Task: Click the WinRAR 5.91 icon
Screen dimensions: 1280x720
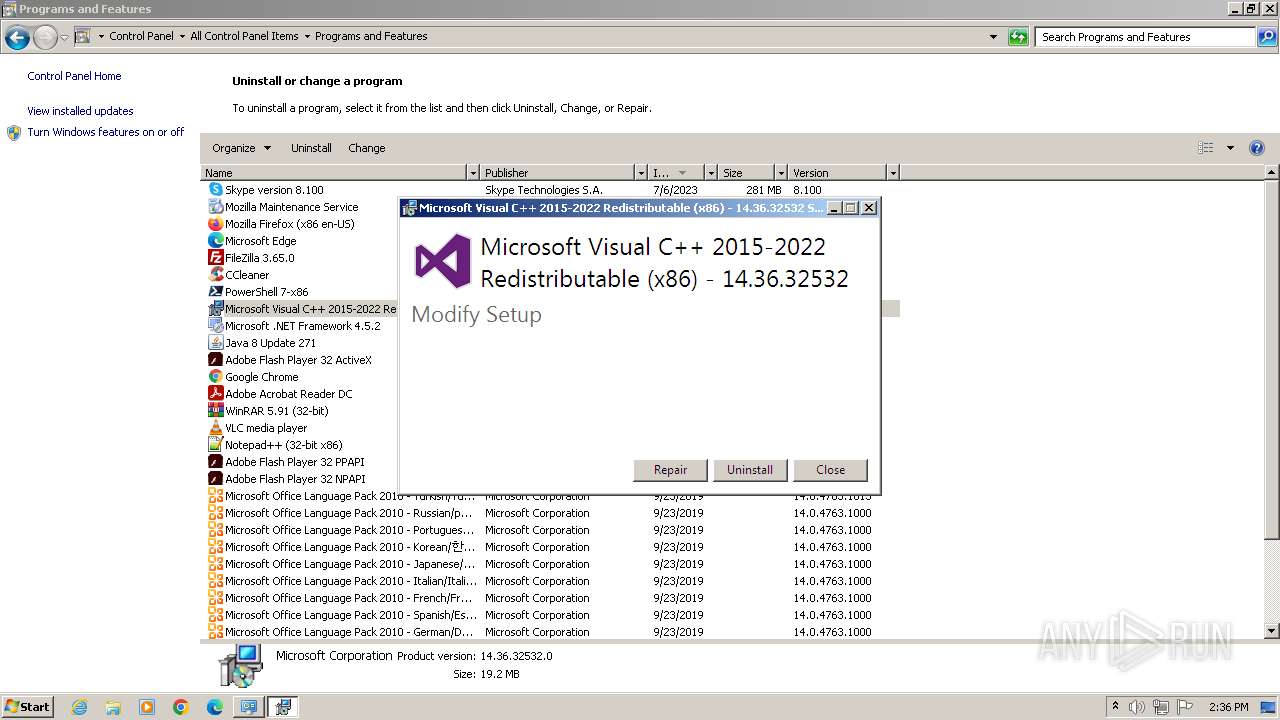Action: coord(215,410)
